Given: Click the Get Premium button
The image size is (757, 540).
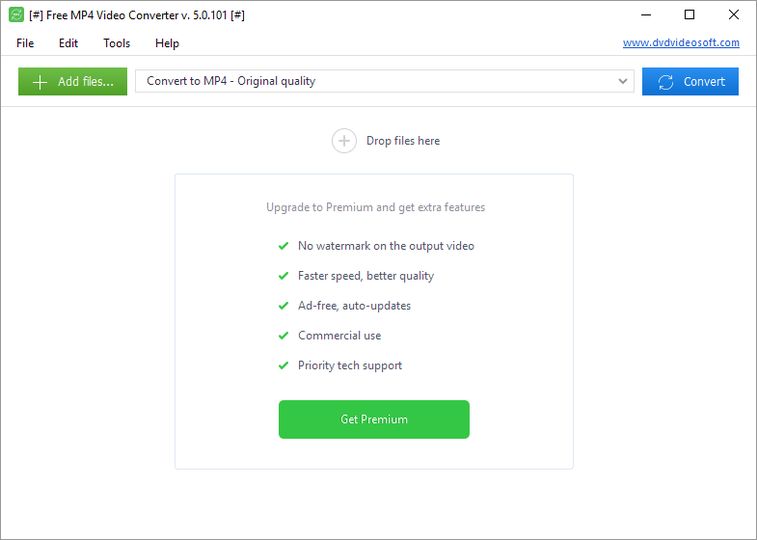Looking at the screenshot, I should coord(374,419).
